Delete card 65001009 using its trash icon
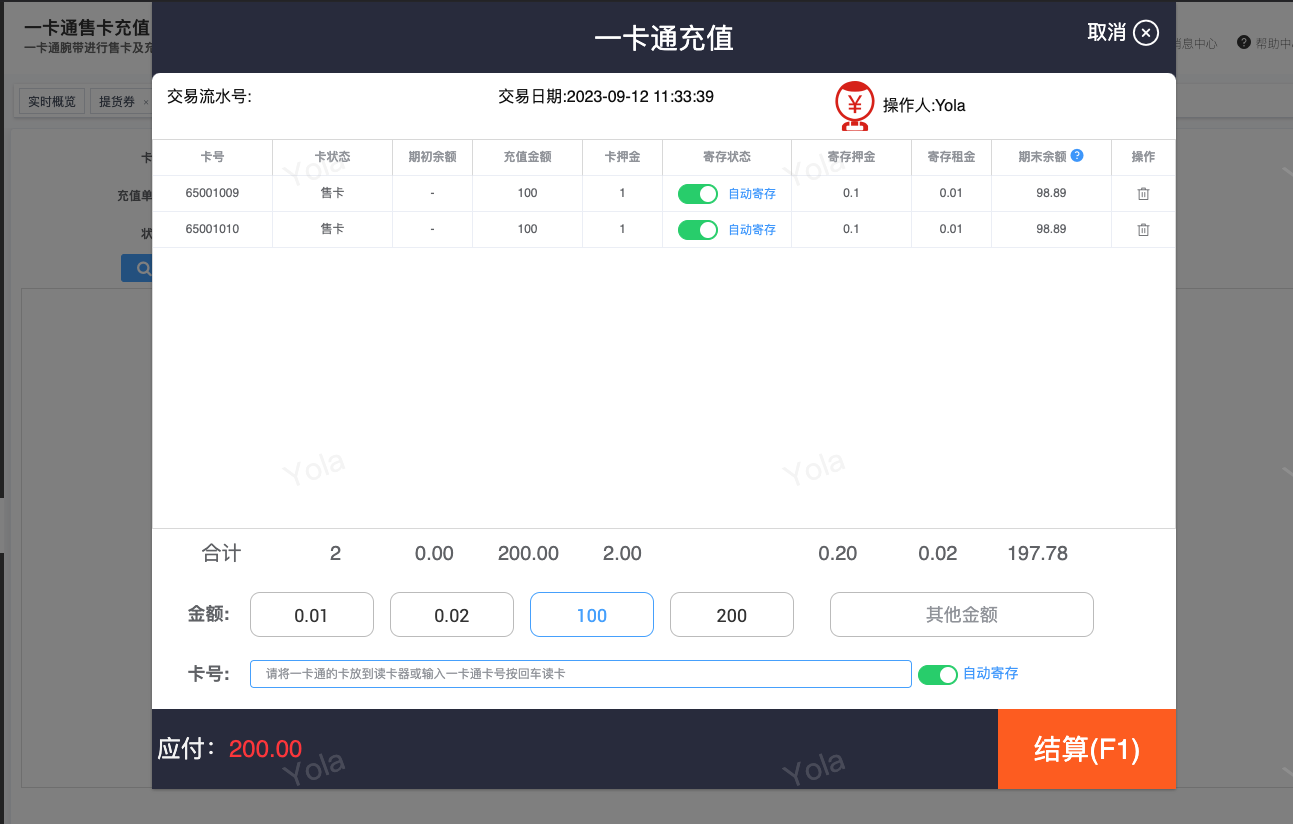 (x=1143, y=194)
